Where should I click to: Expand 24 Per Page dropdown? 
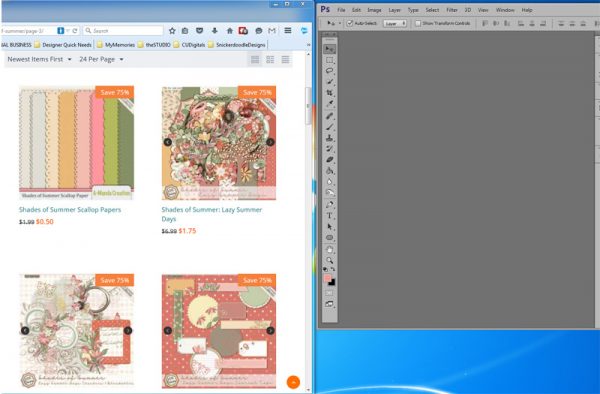click(x=101, y=59)
